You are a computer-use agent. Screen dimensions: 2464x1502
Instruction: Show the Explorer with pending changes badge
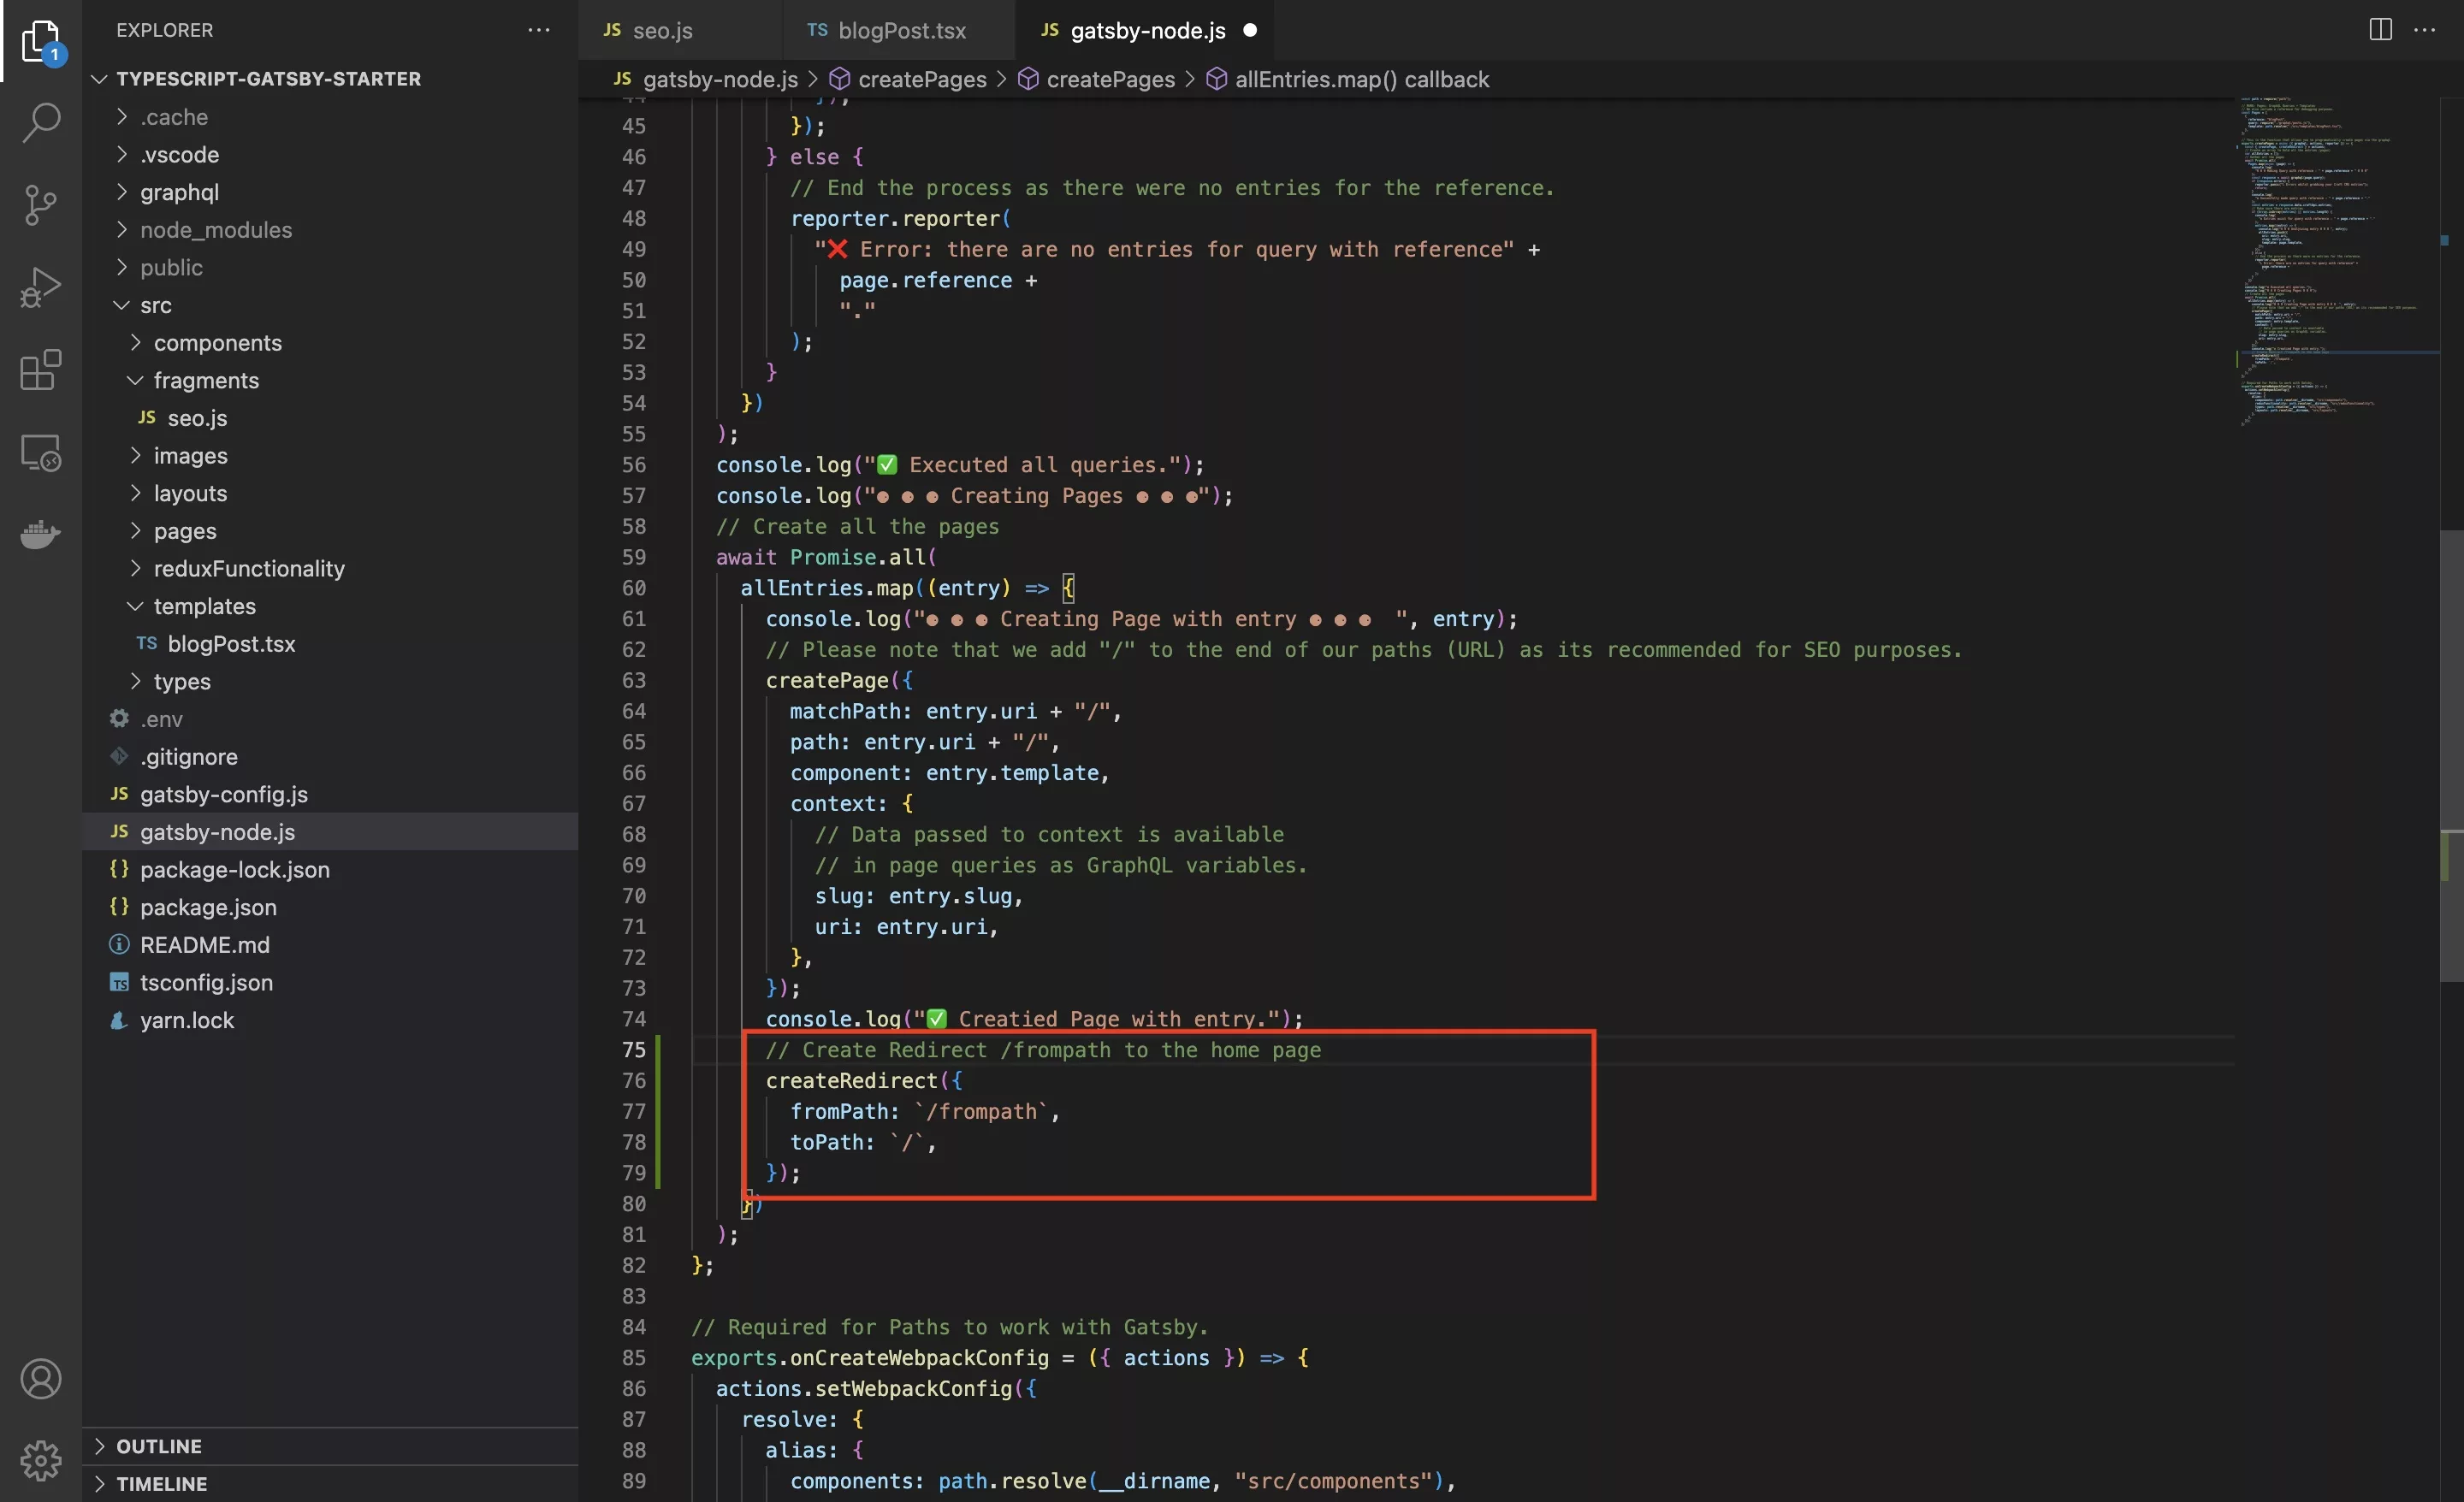point(41,41)
